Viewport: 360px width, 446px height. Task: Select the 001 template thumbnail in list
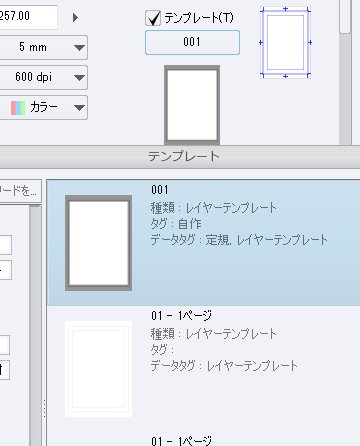pos(98,243)
